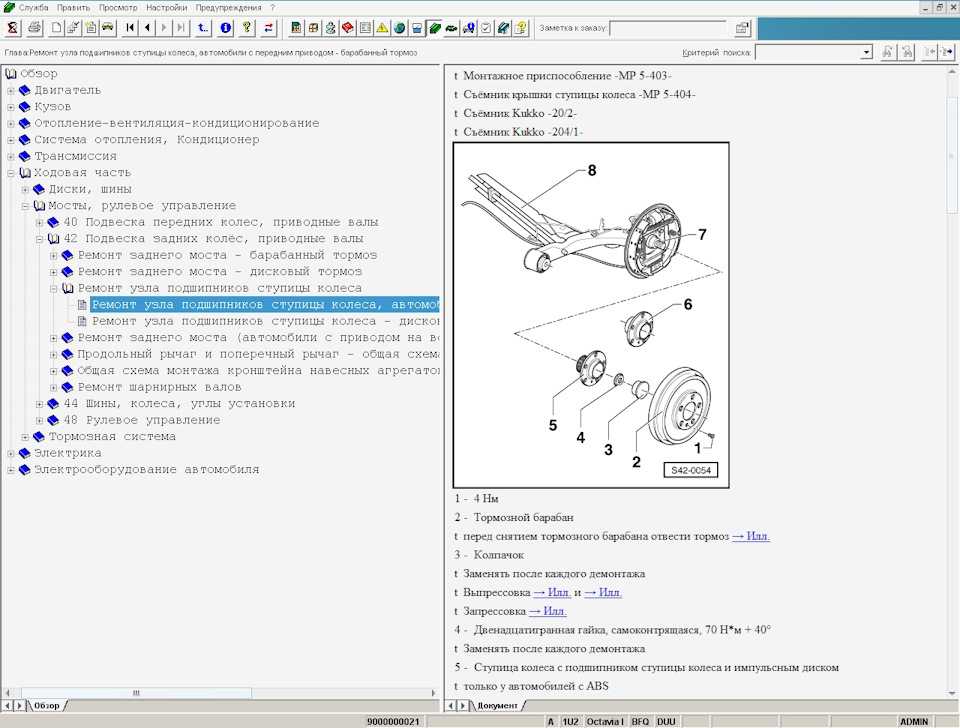Click the red-blue swap arrows icon

[x=269, y=28]
